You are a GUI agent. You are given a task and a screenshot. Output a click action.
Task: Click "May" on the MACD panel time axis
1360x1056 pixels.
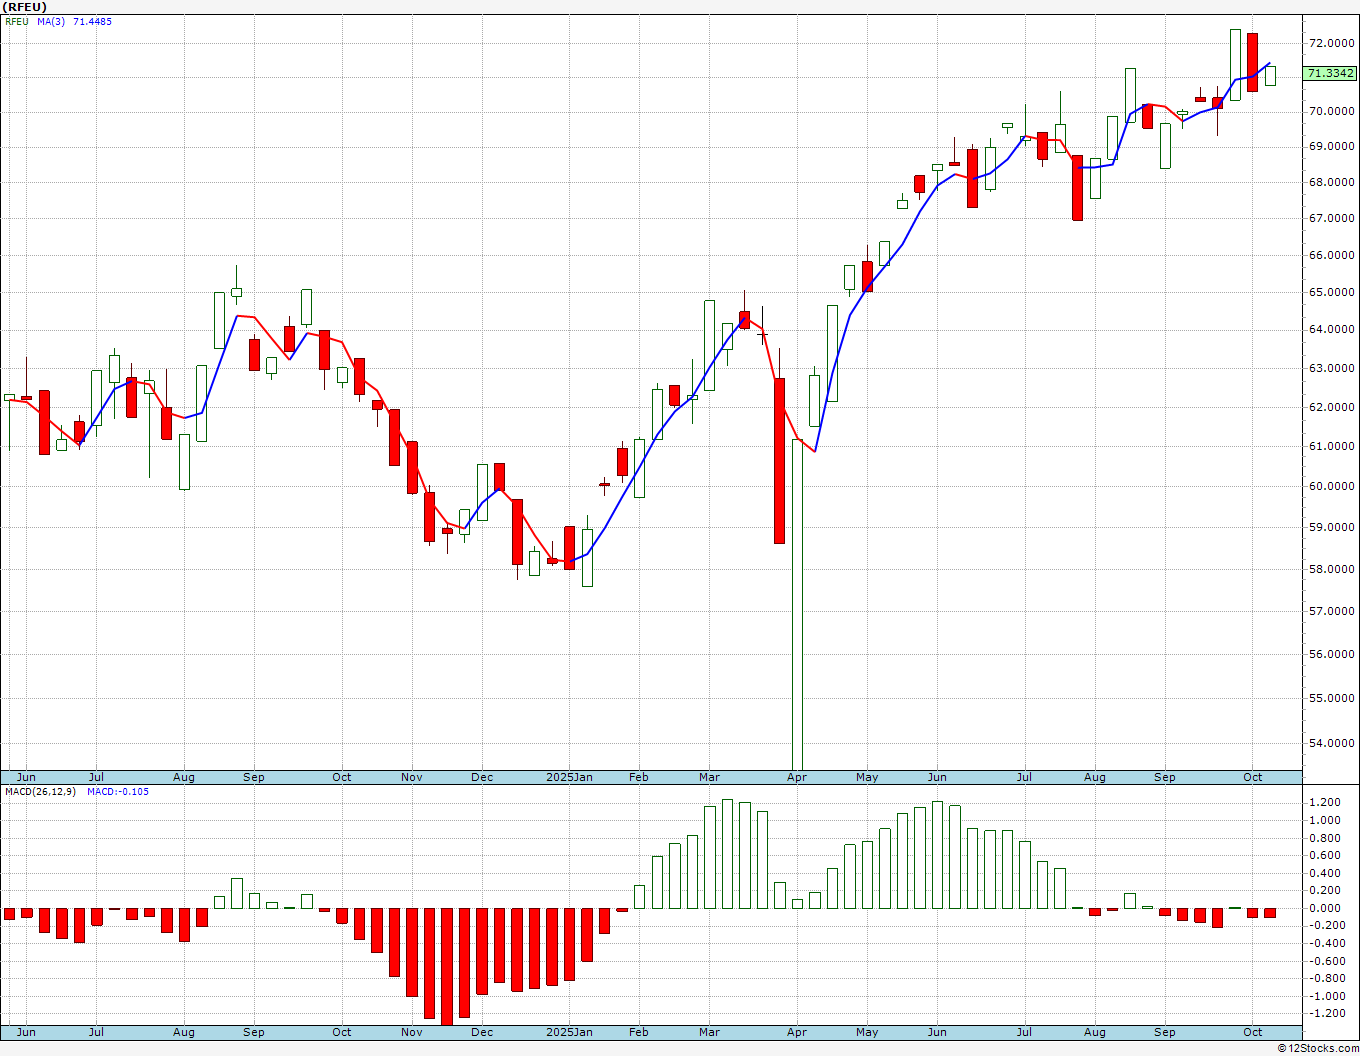click(867, 1032)
